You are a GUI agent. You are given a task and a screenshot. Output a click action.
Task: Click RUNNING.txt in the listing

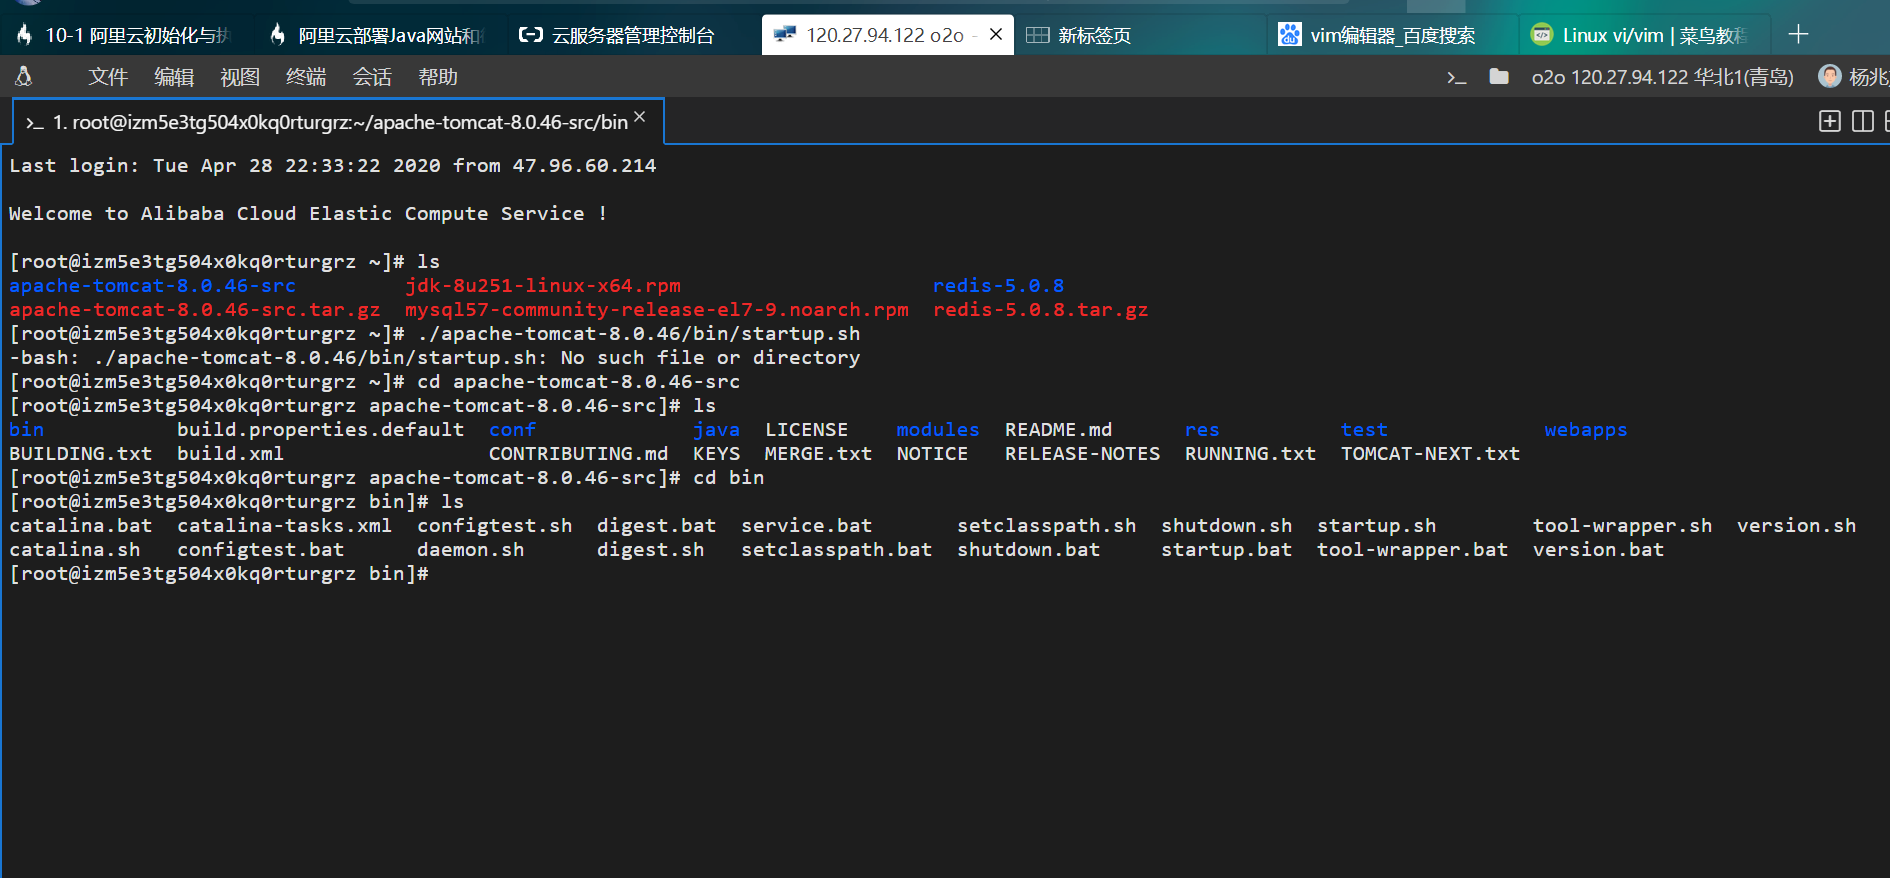pyautogui.click(x=1250, y=453)
